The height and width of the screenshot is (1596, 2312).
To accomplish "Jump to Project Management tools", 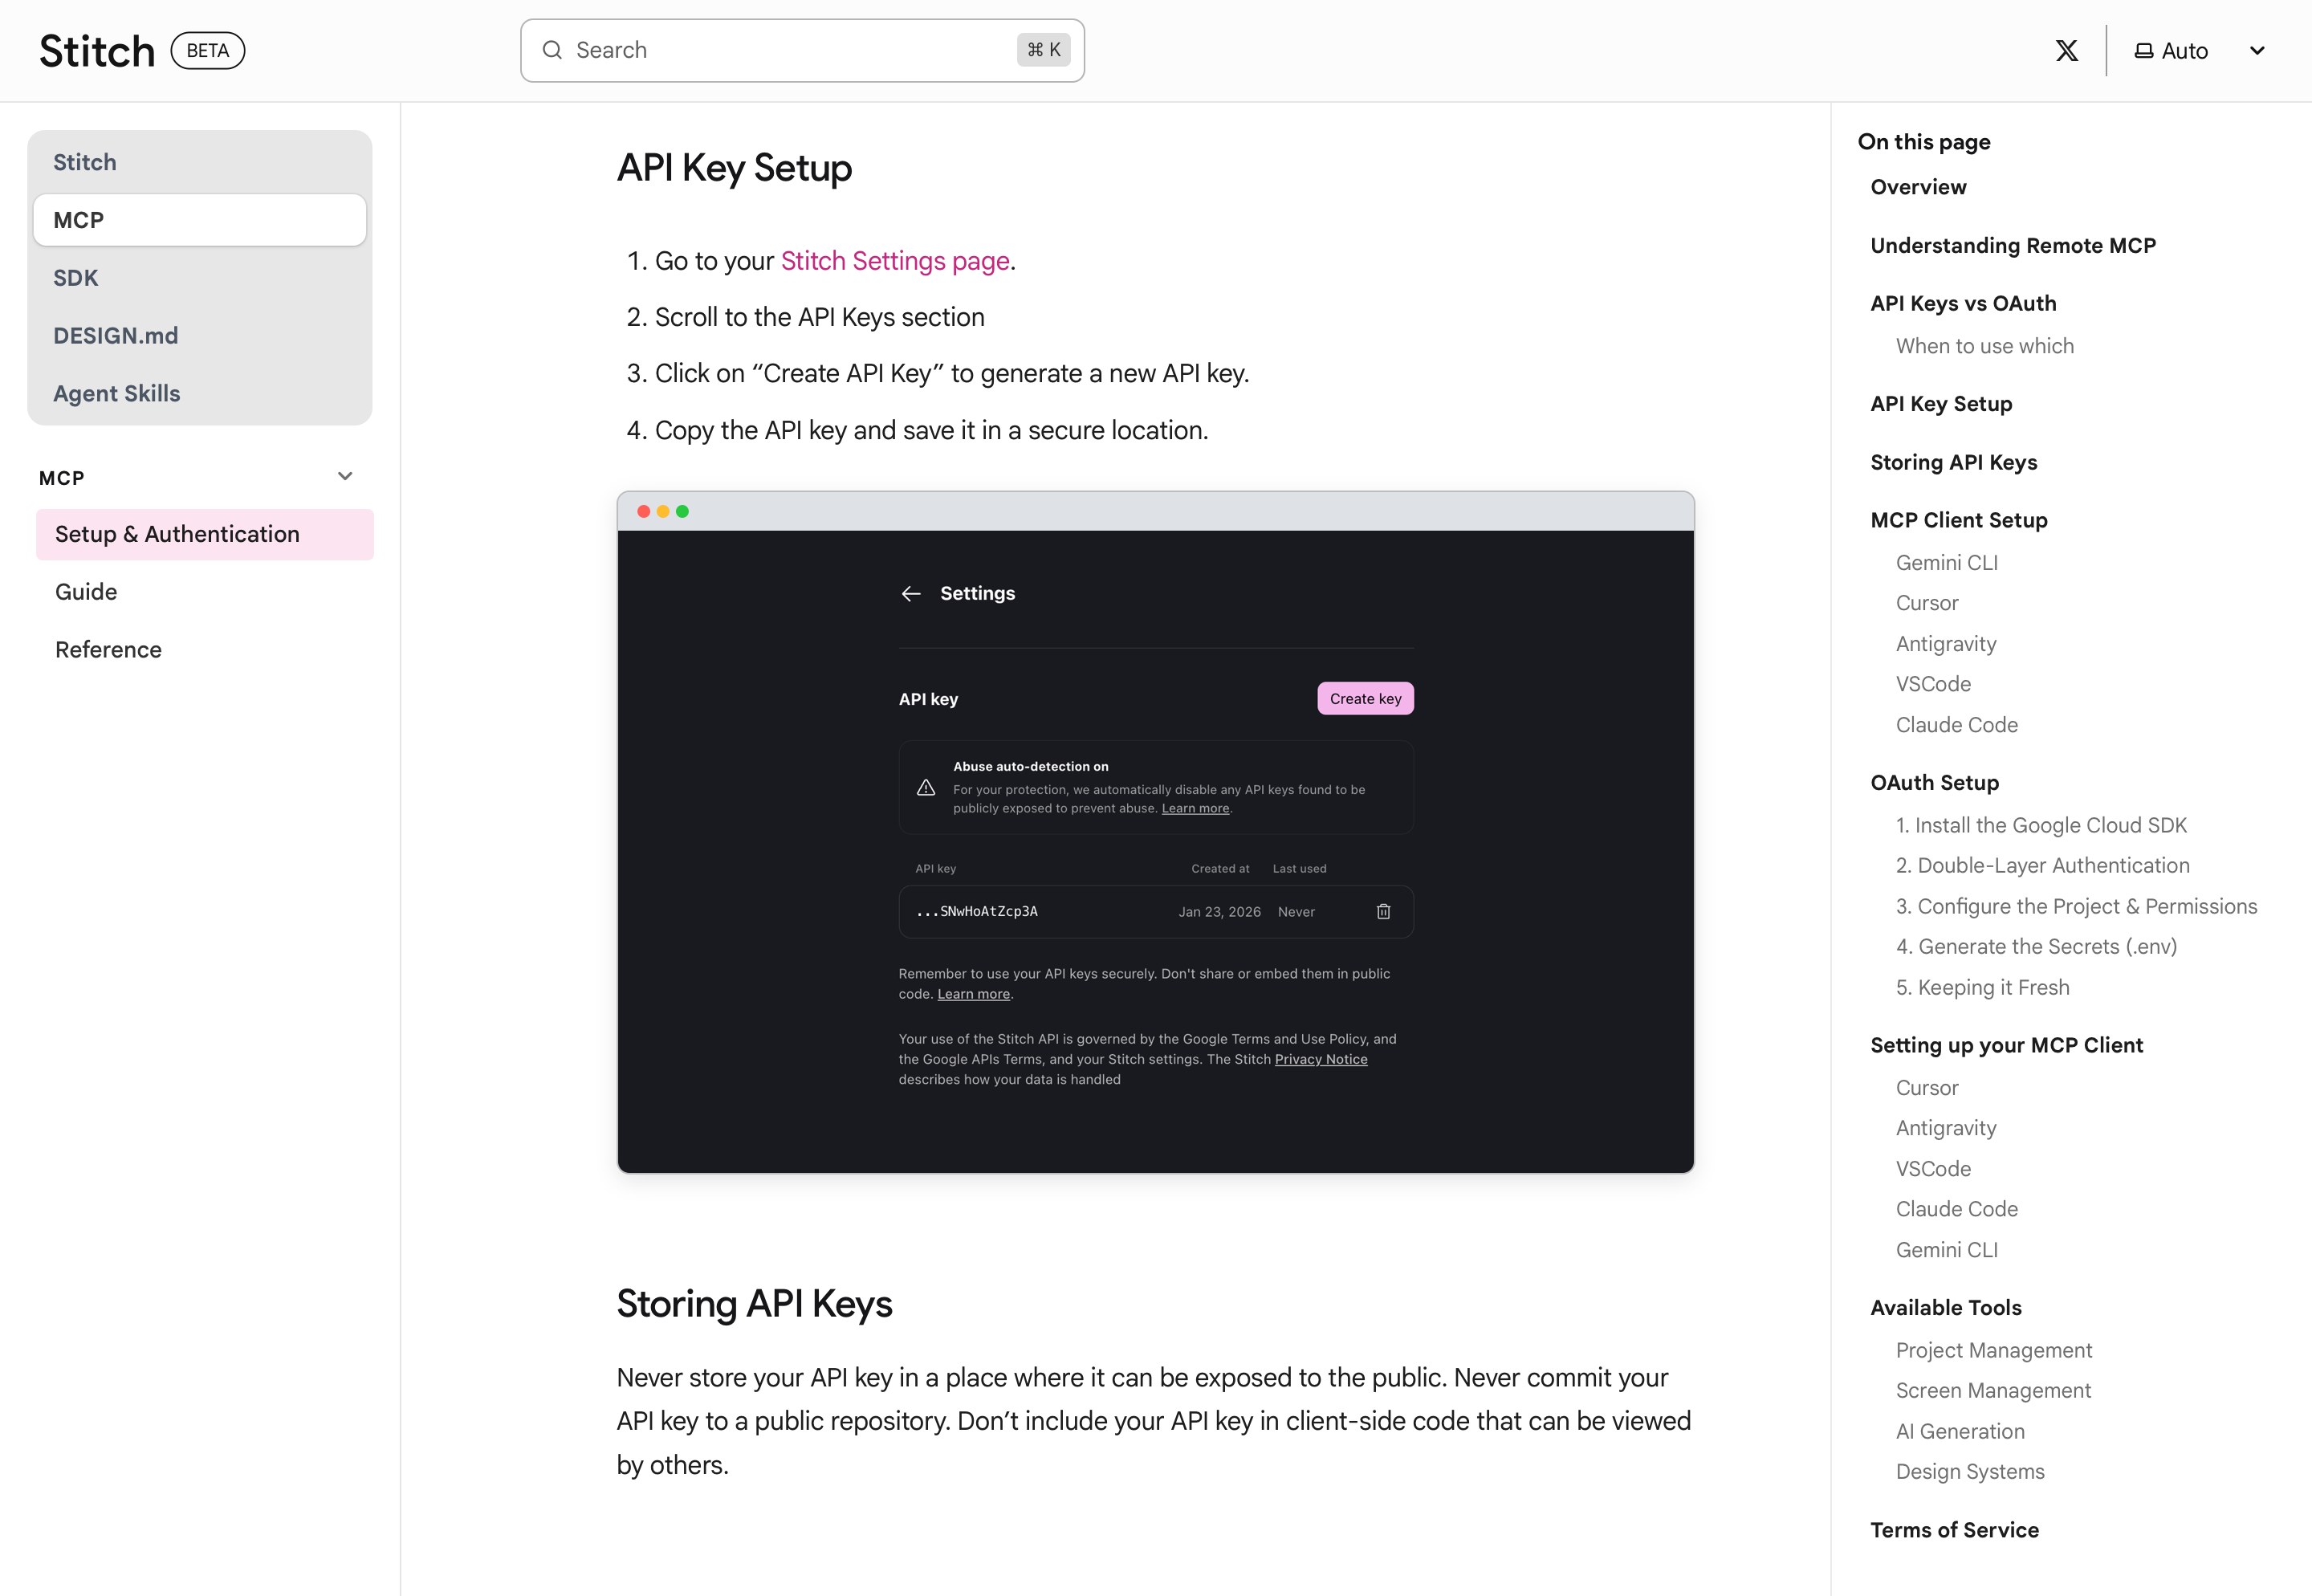I will pyautogui.click(x=1994, y=1350).
